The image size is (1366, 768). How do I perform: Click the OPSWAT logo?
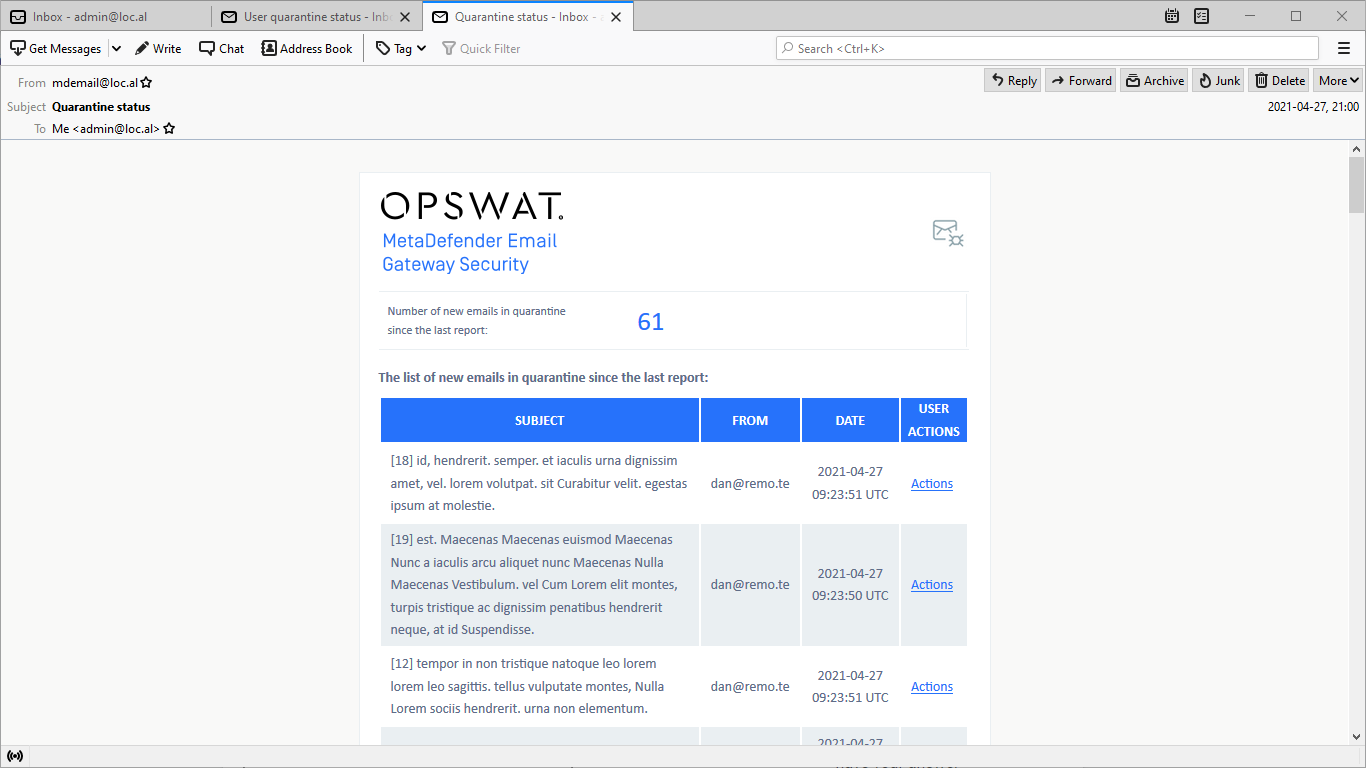tap(472, 206)
